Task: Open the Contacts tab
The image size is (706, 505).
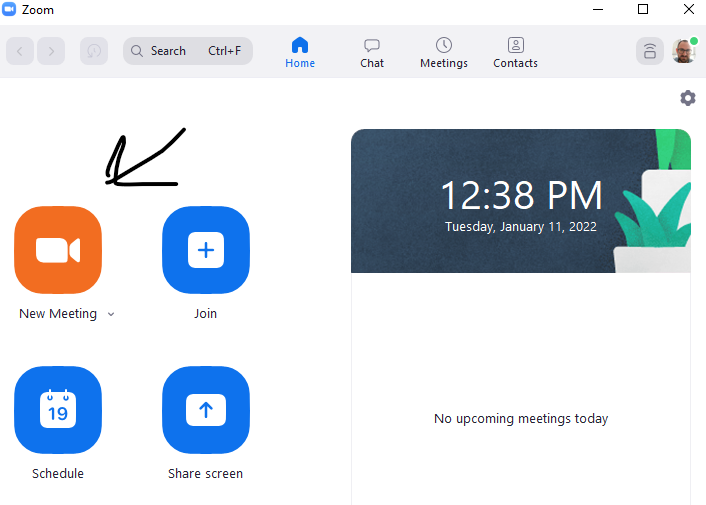Action: pos(516,52)
